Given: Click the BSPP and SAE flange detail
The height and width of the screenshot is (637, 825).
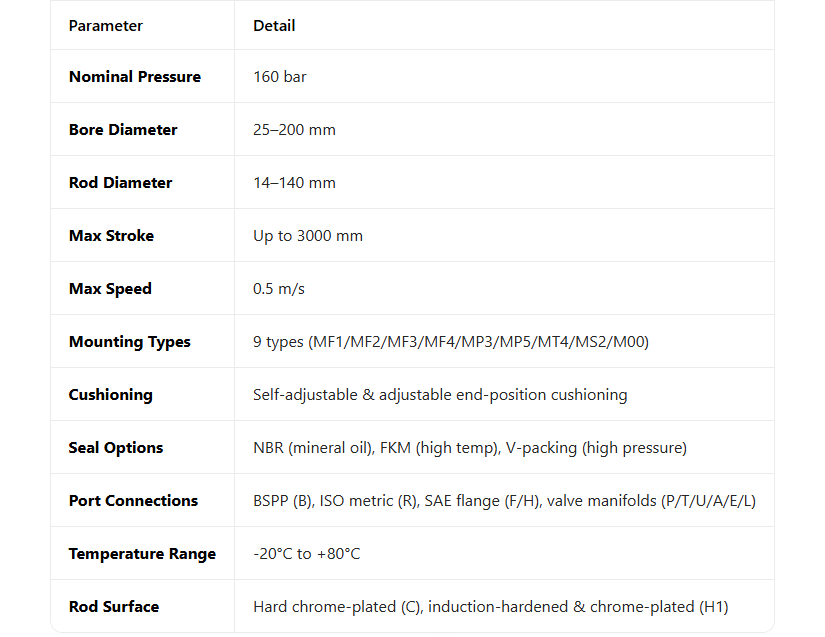Looking at the screenshot, I should 504,501.
